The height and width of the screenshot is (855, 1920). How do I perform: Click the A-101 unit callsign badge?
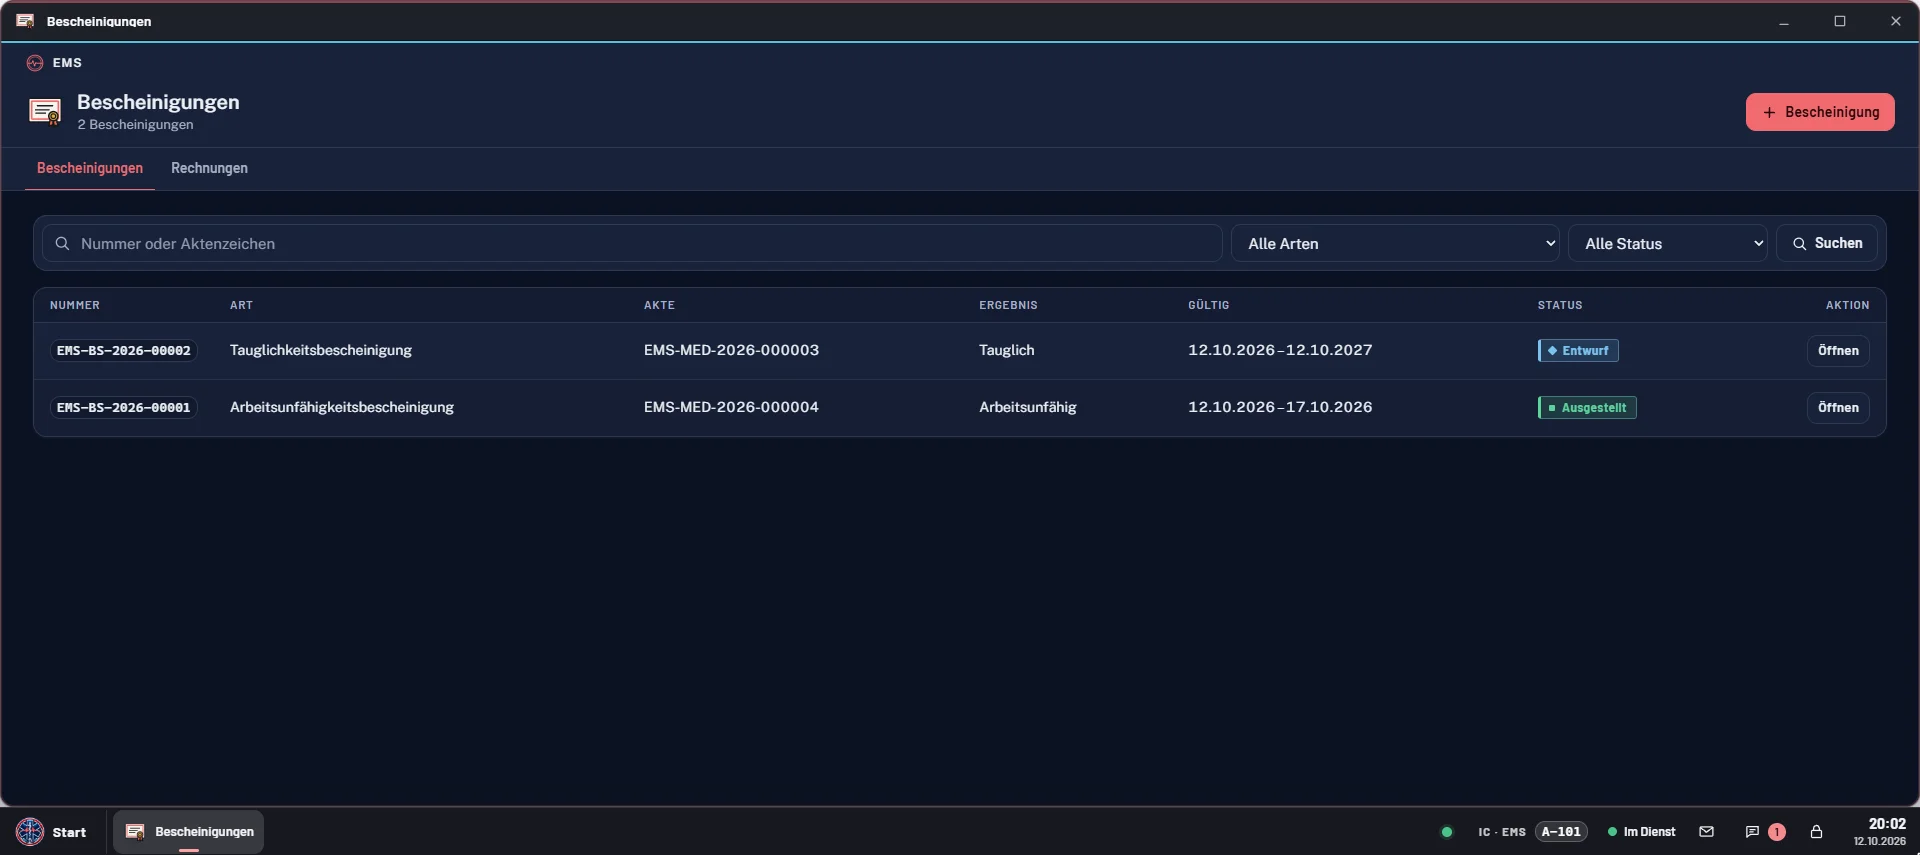click(x=1561, y=832)
